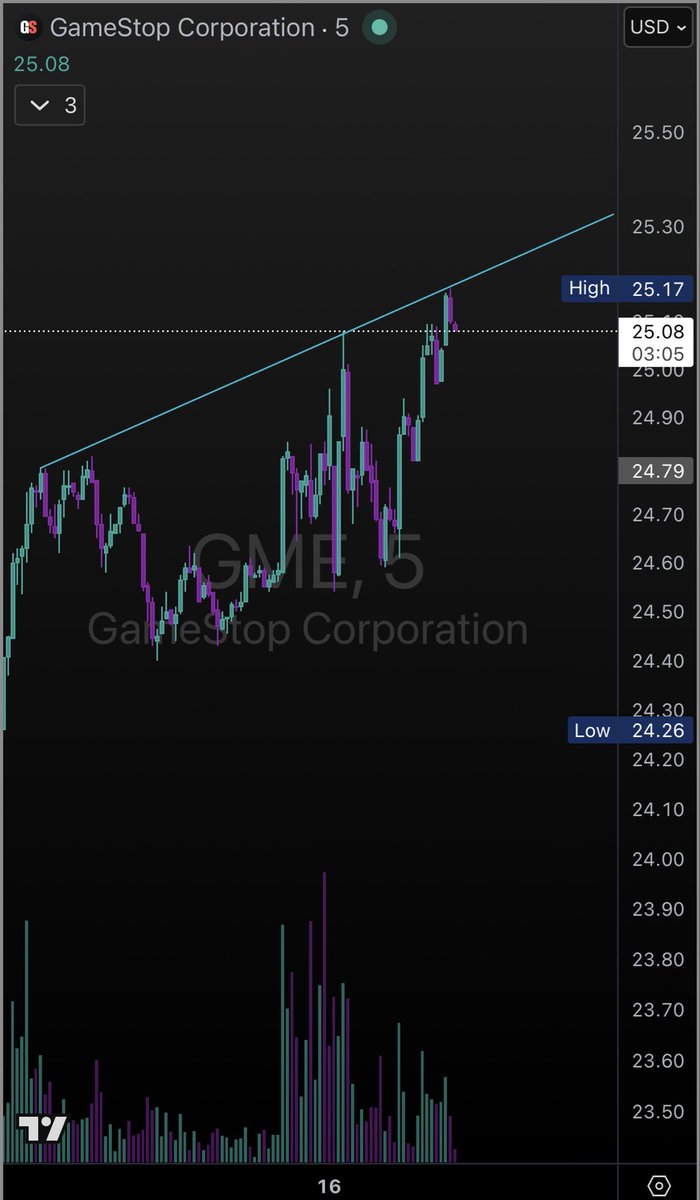Click the 25.08 last price under title
Viewport: 700px width, 1200px height.
42,64
